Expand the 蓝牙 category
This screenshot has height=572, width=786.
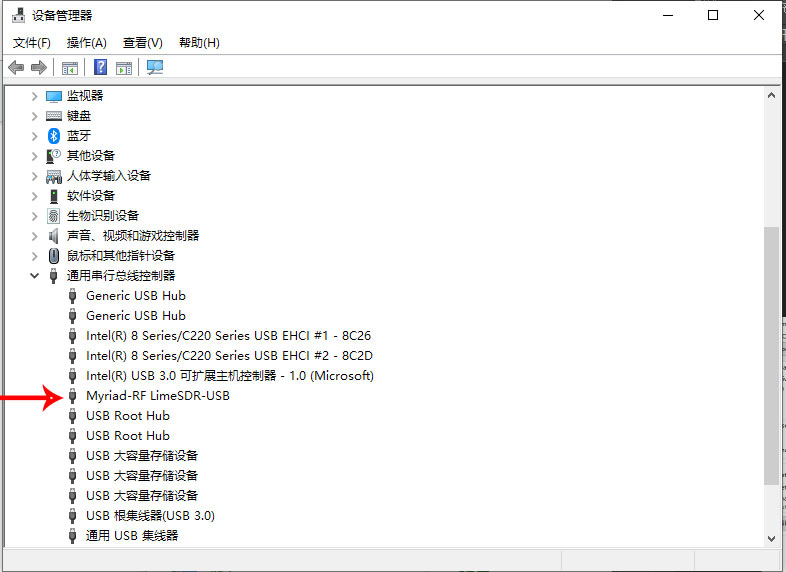coord(34,136)
